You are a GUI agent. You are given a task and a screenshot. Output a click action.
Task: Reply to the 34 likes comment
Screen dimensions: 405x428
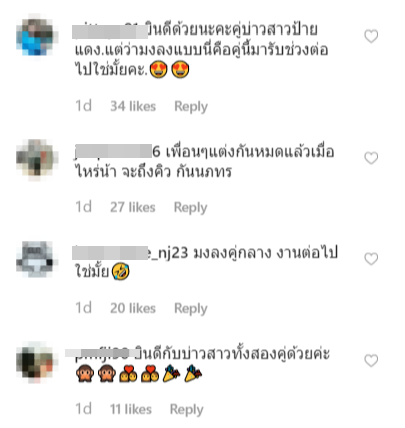191,107
